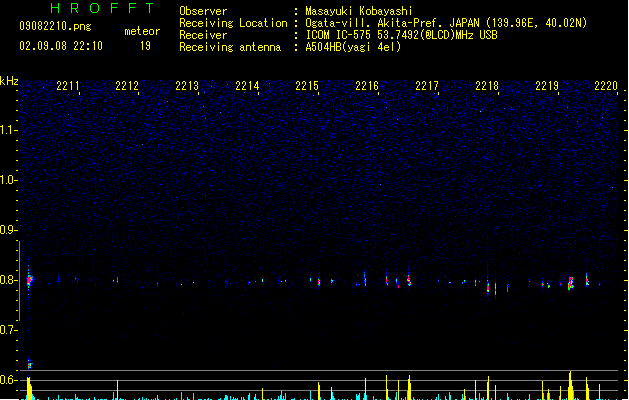Click the Receiving Location label

pos(233,23)
